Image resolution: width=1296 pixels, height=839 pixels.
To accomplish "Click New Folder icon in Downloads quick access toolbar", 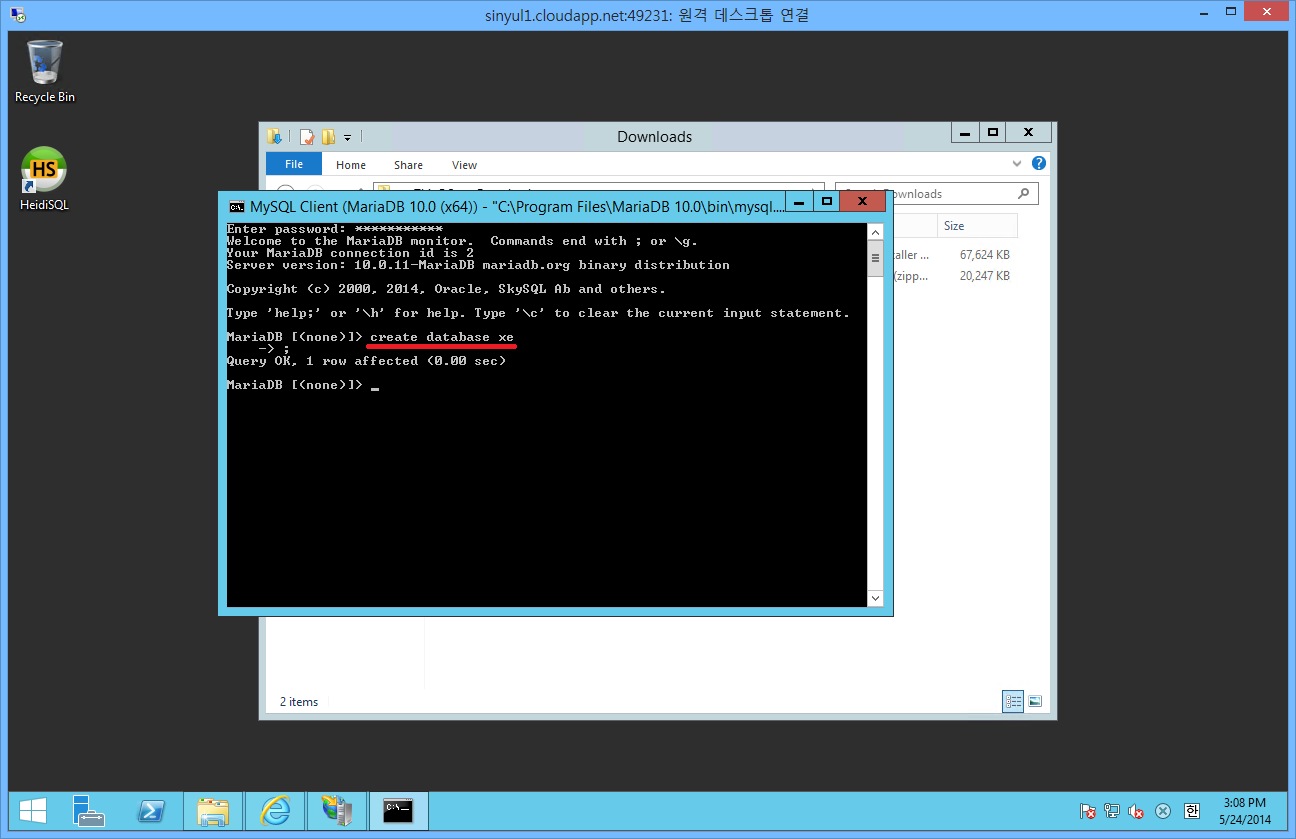I will [327, 137].
